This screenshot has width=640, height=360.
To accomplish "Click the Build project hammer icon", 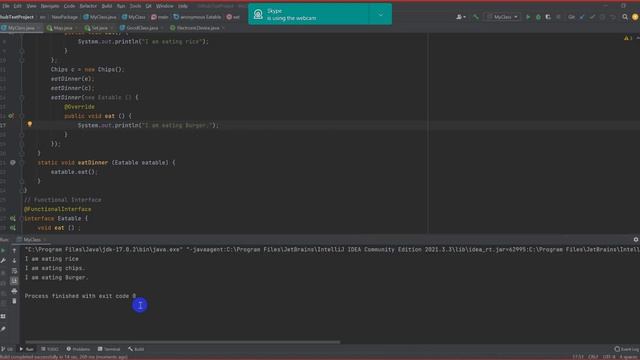I will click(x=476, y=17).
